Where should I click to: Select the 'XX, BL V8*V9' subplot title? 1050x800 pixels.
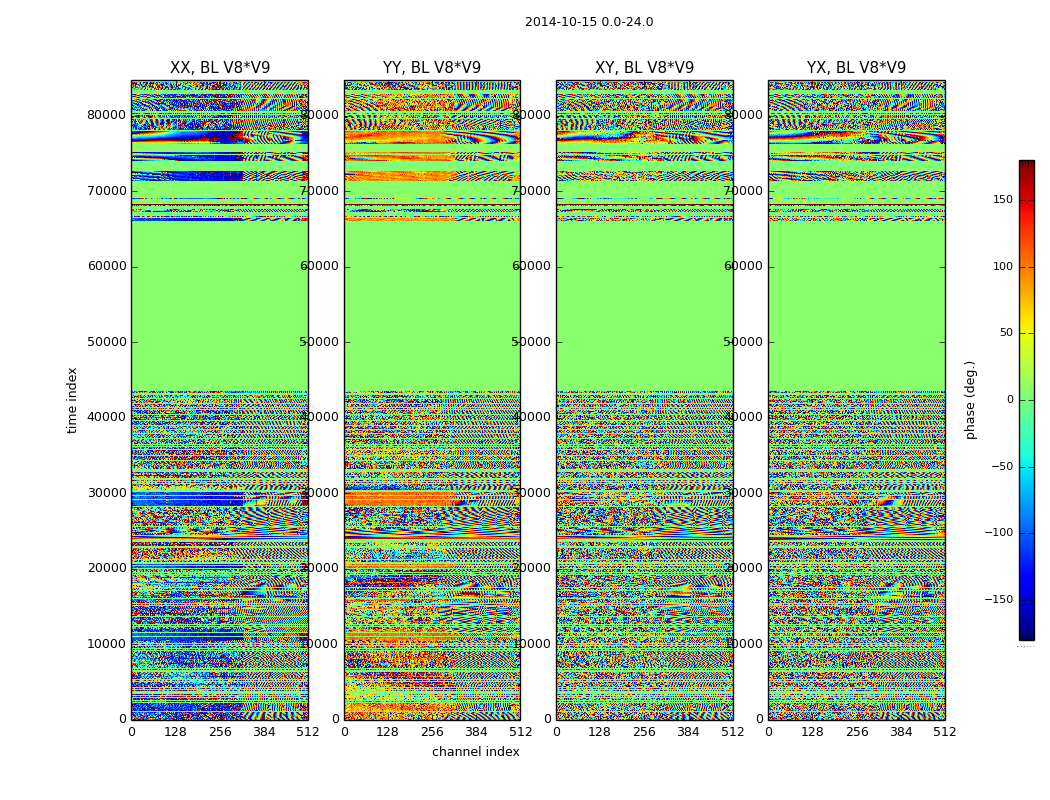click(220, 68)
